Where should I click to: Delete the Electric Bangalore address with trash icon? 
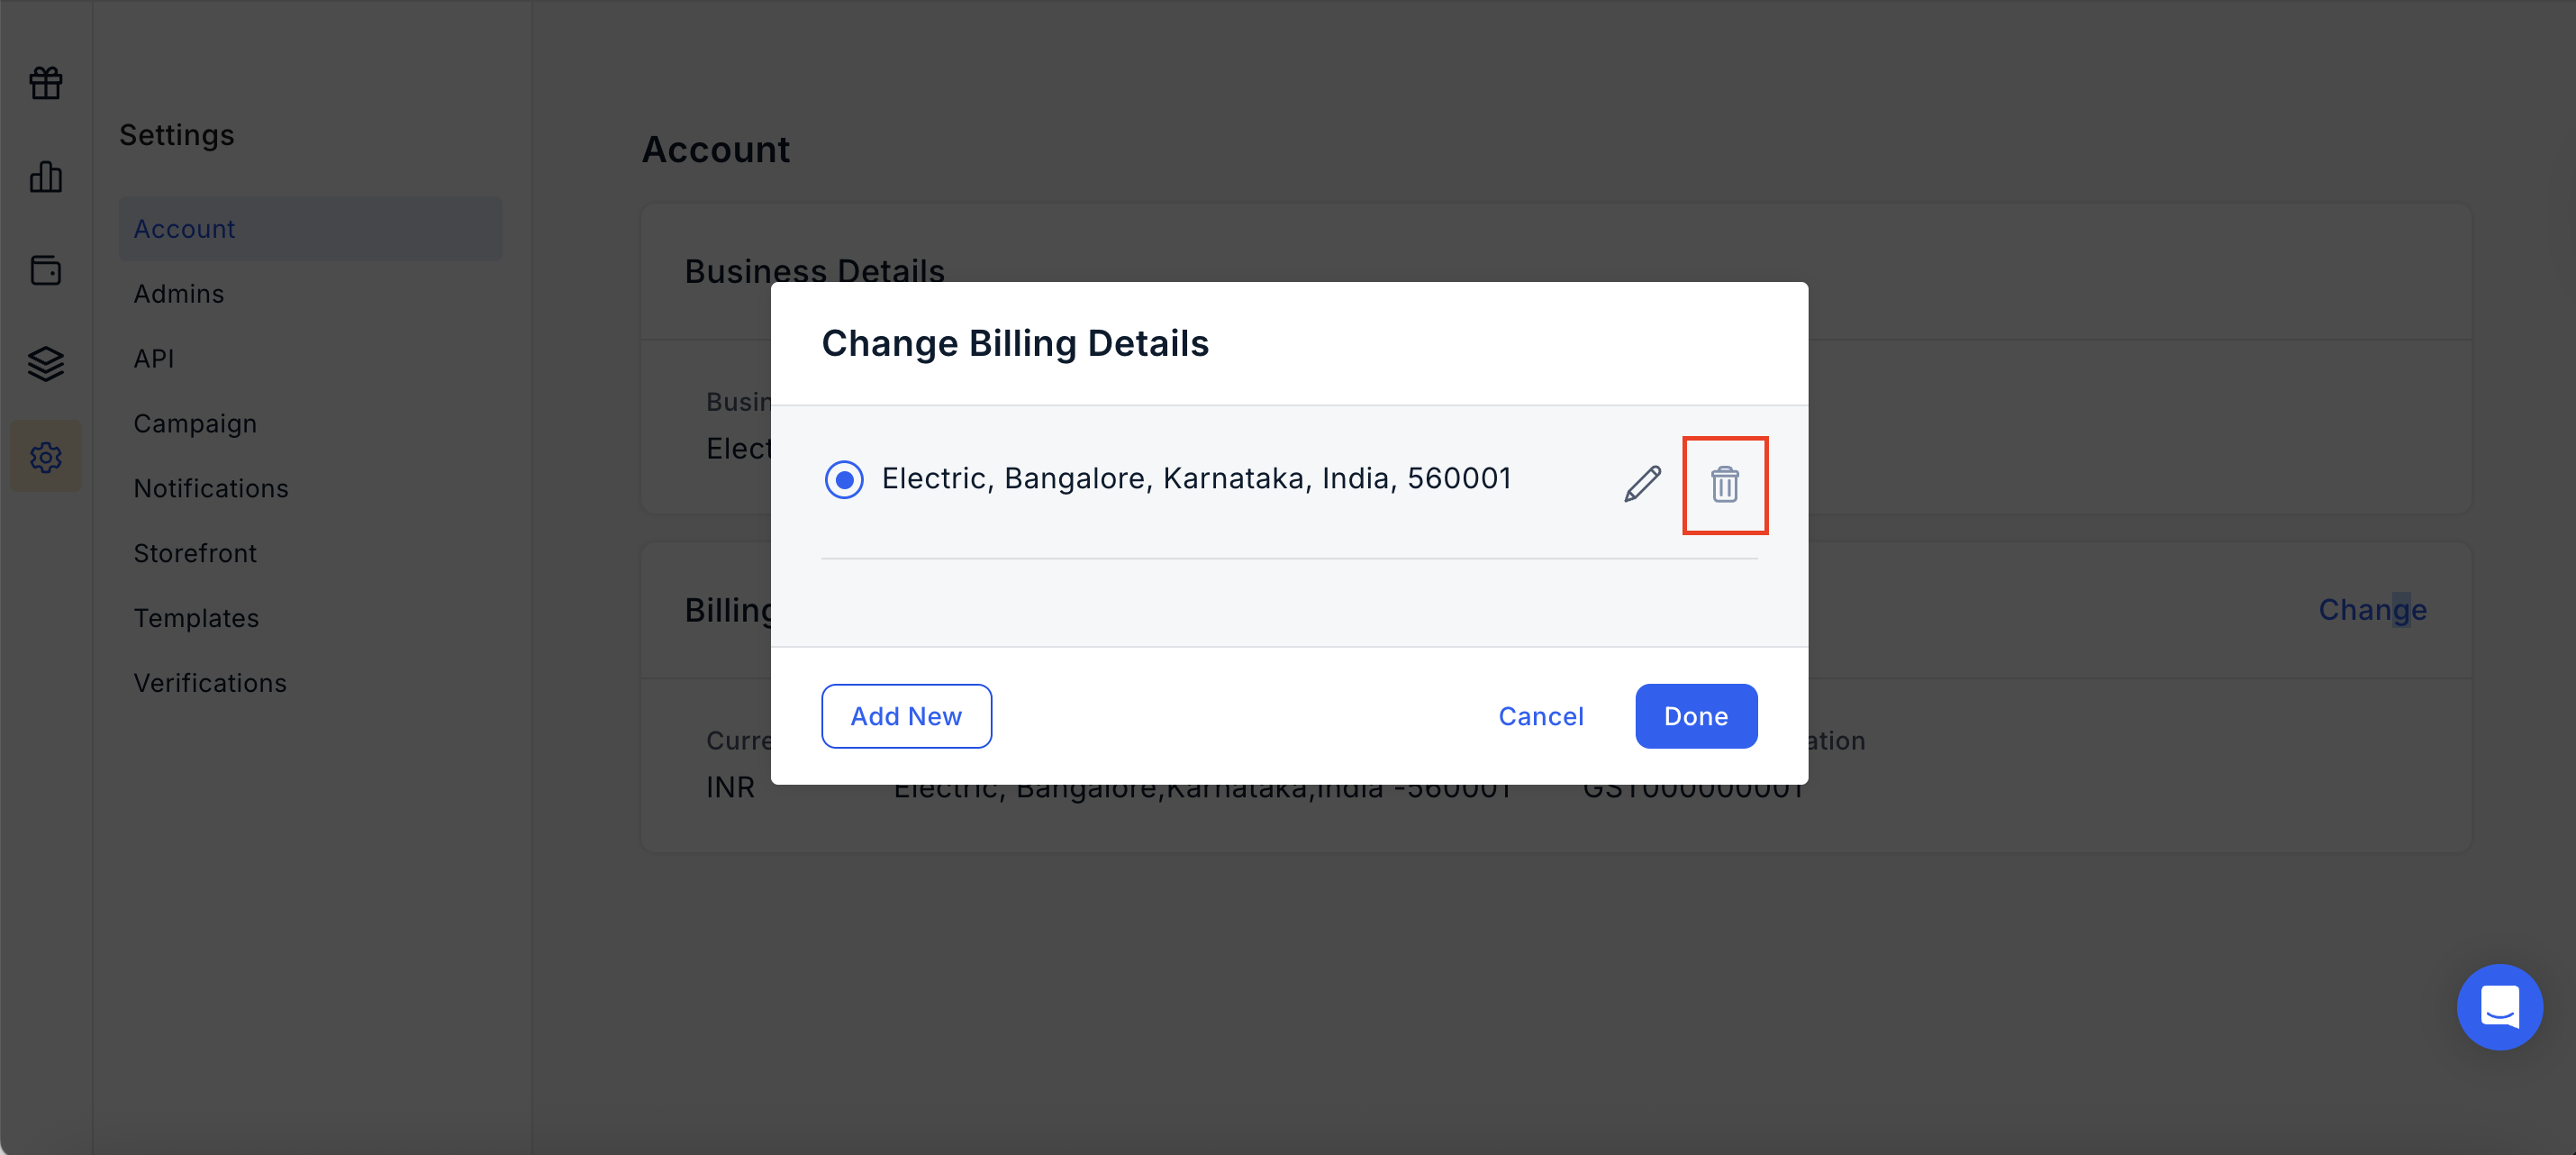click(1725, 484)
